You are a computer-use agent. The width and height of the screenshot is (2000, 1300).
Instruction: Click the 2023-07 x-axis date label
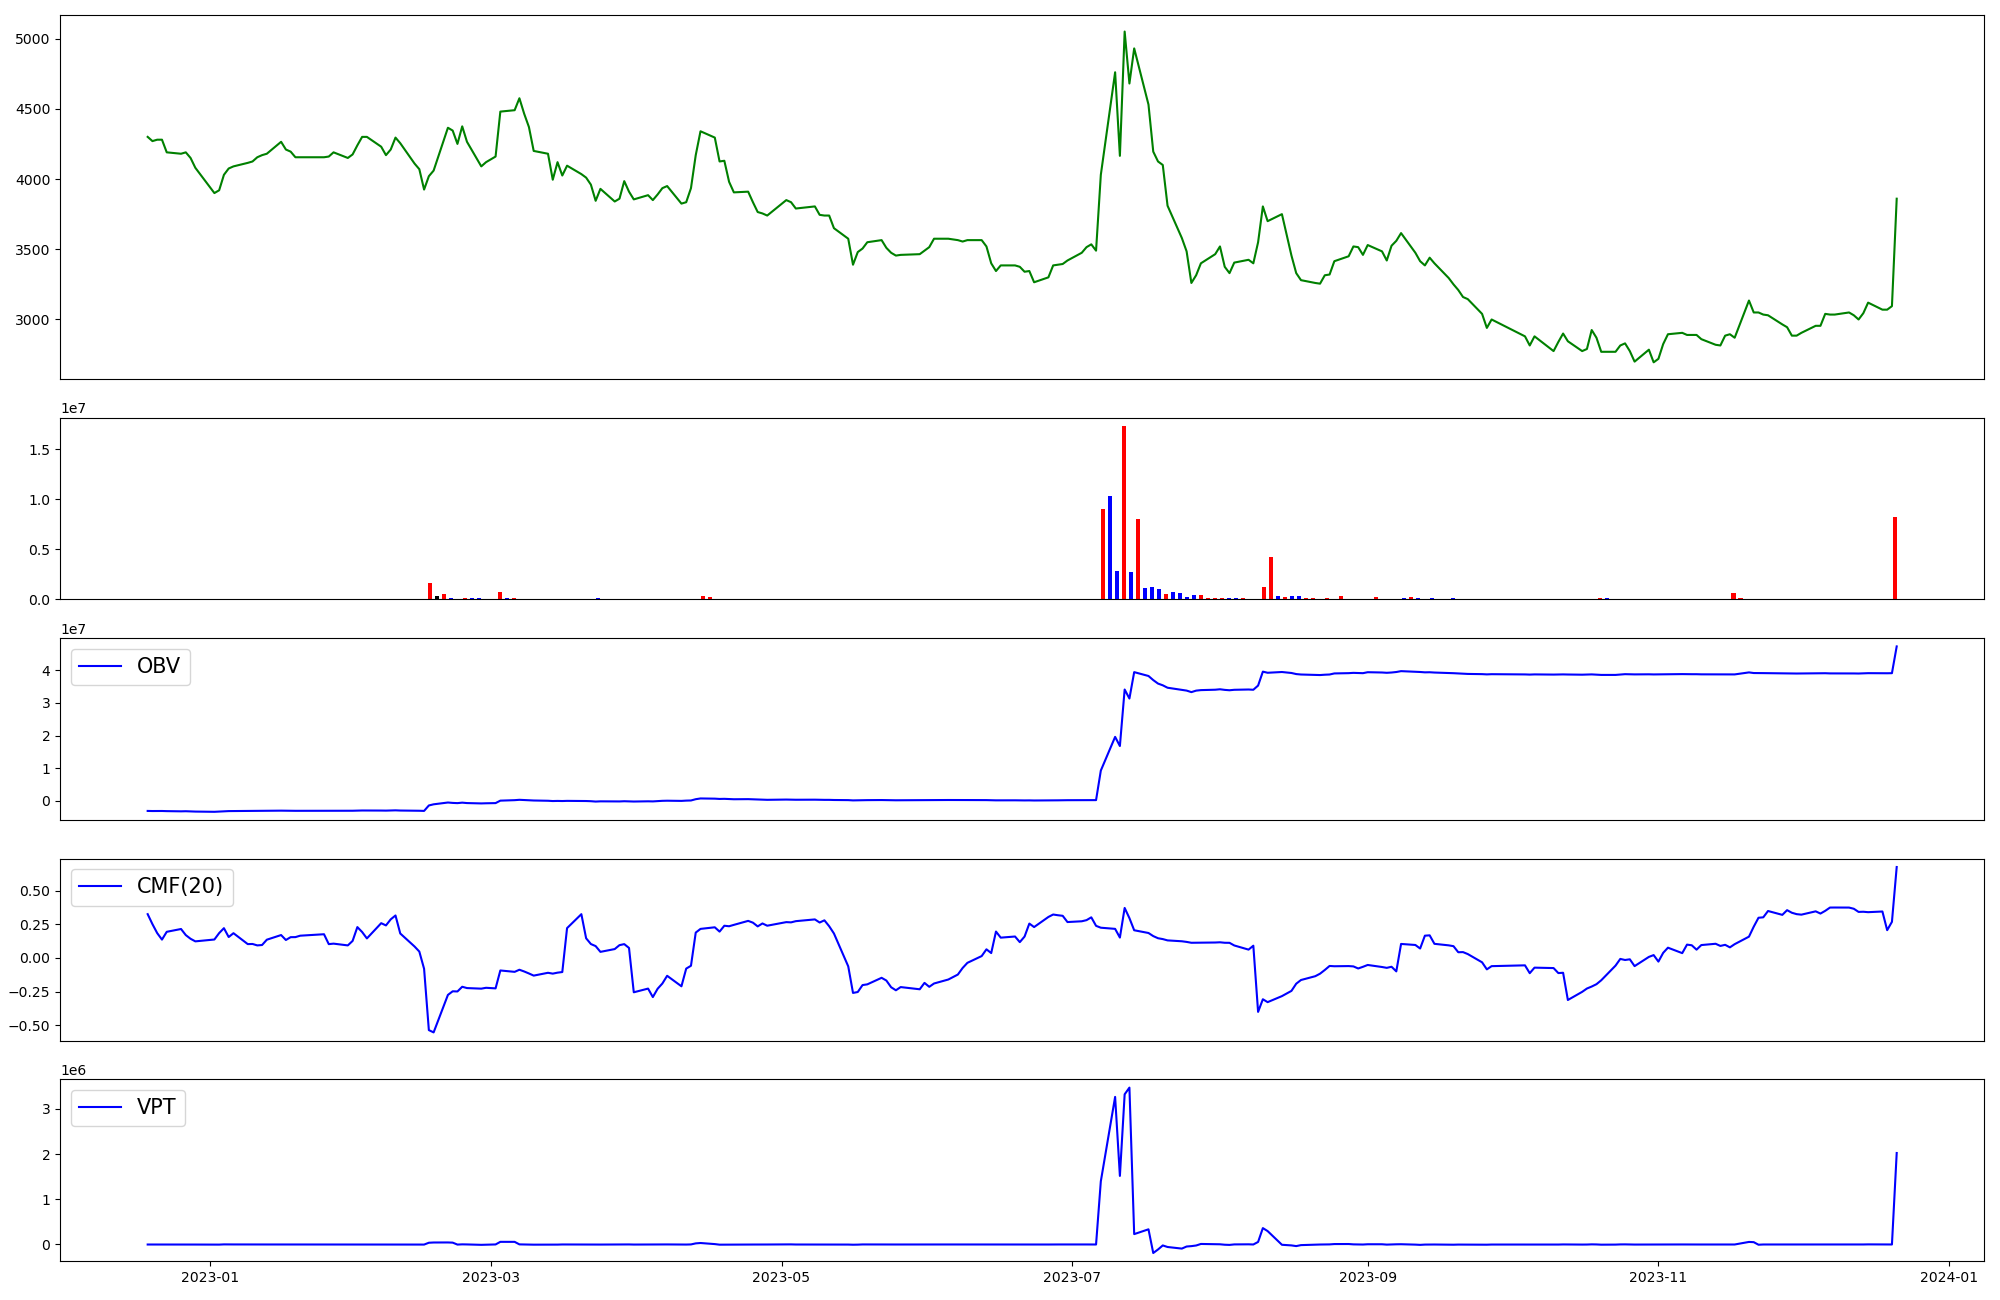coord(1072,1276)
